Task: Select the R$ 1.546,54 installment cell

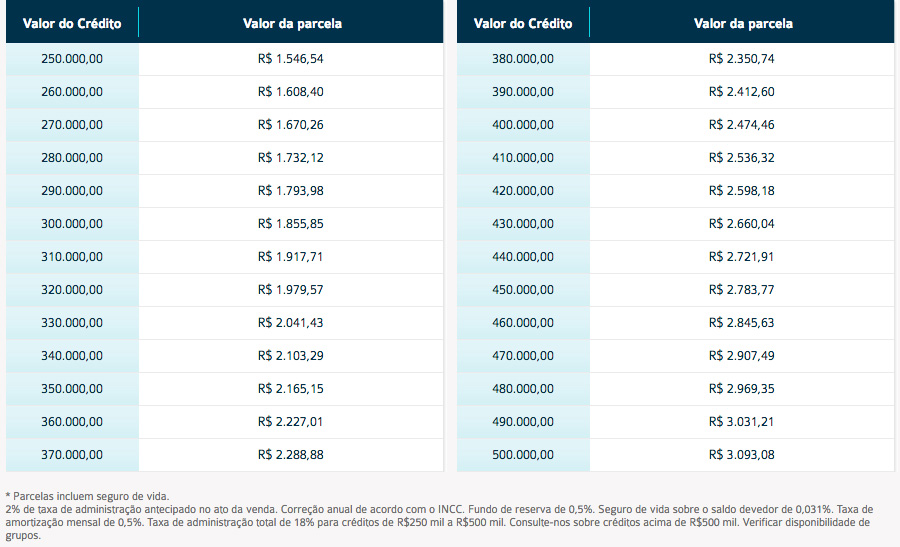Action: (x=290, y=59)
